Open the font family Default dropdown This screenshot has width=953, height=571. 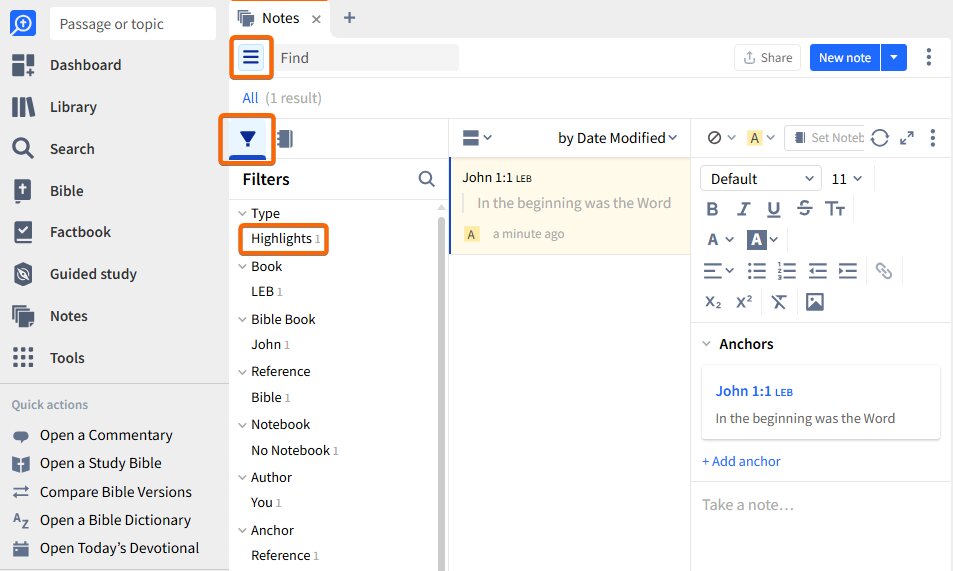coord(761,179)
